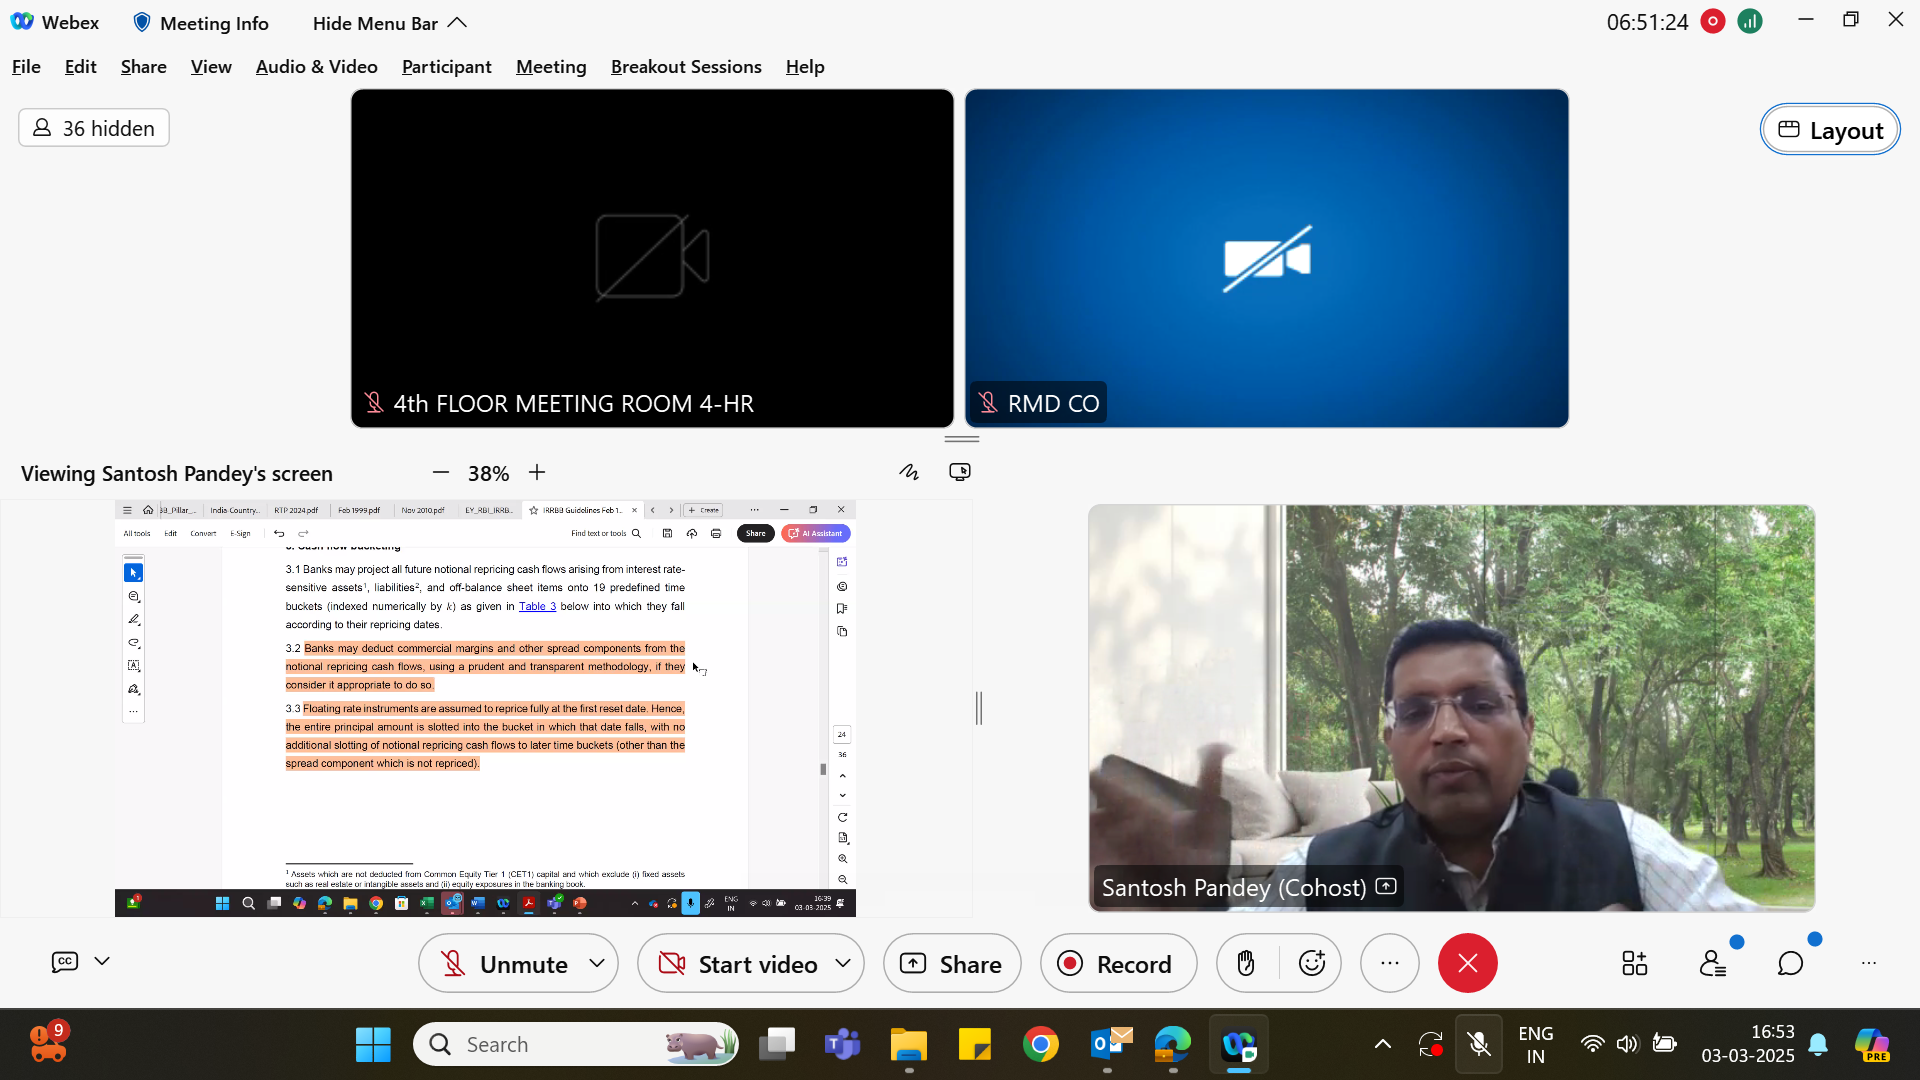Open the Meeting menu
Viewport: 1920px width, 1080px height.
551,67
